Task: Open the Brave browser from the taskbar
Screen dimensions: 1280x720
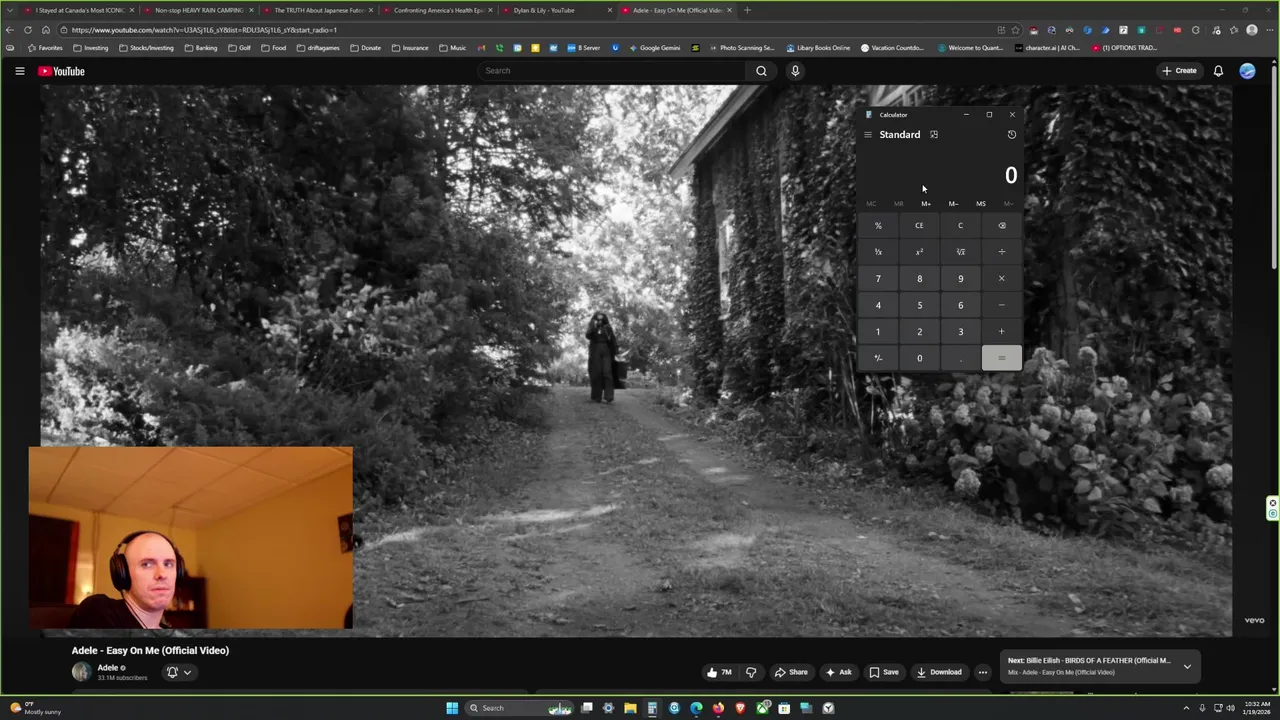Action: point(740,708)
